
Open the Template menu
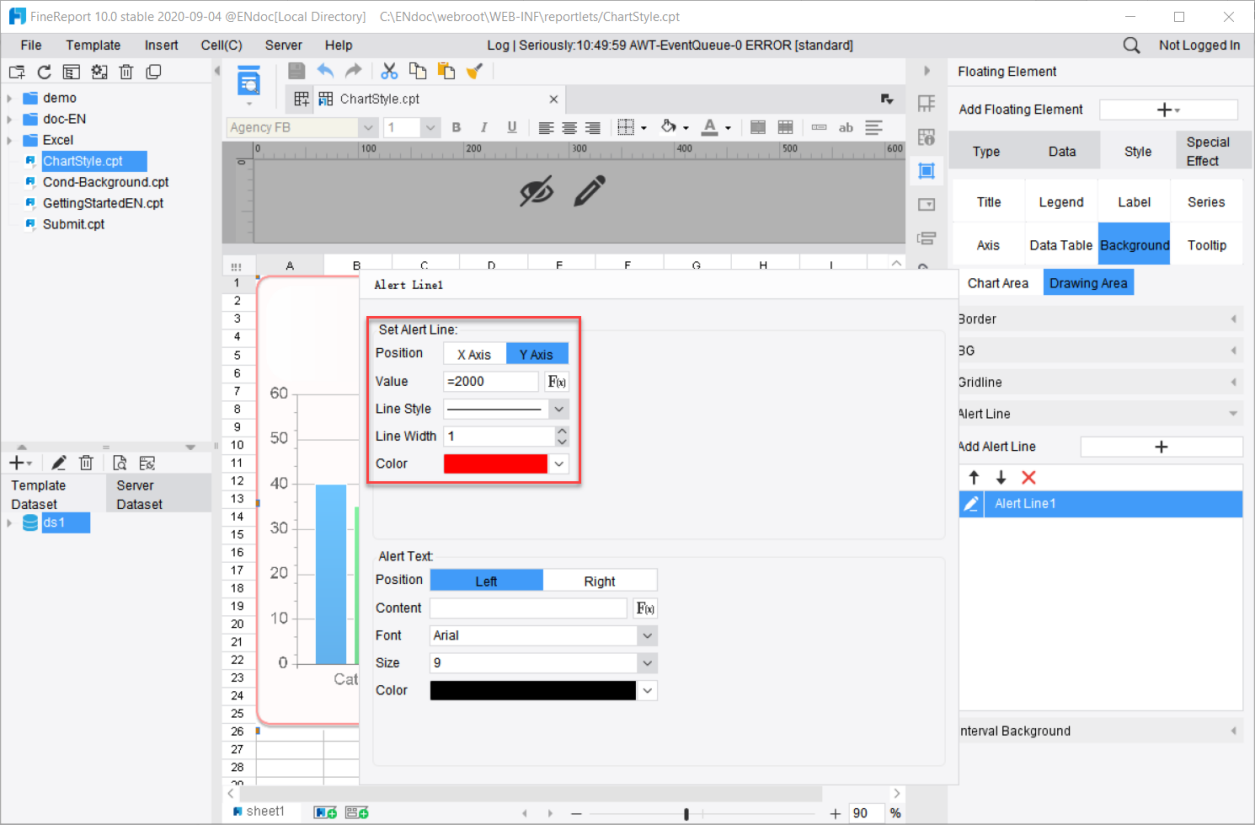pos(93,45)
